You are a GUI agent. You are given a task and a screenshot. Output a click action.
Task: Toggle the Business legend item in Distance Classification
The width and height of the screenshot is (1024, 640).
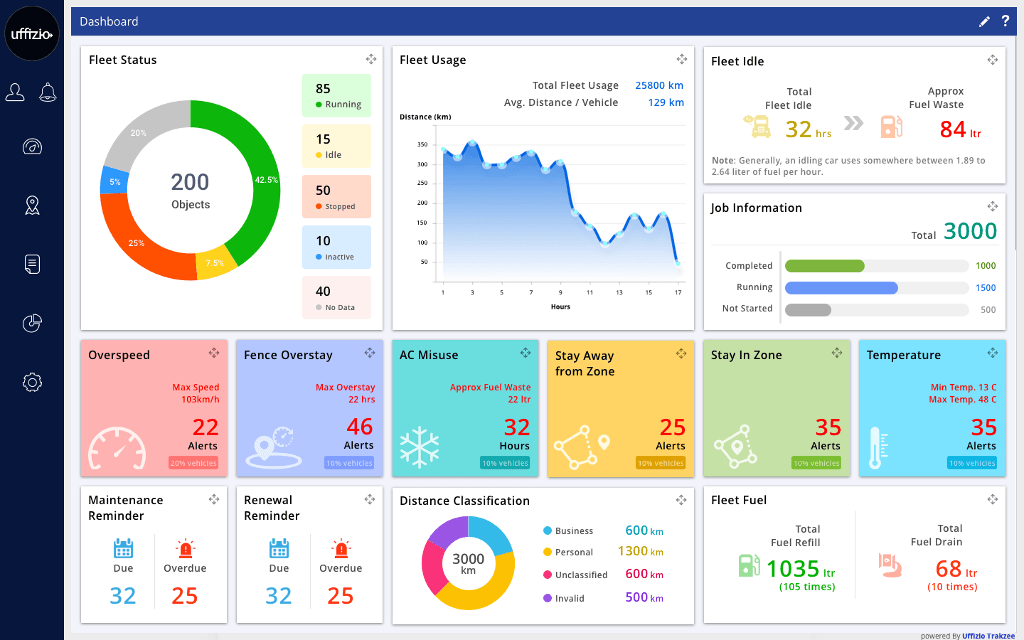click(x=574, y=531)
